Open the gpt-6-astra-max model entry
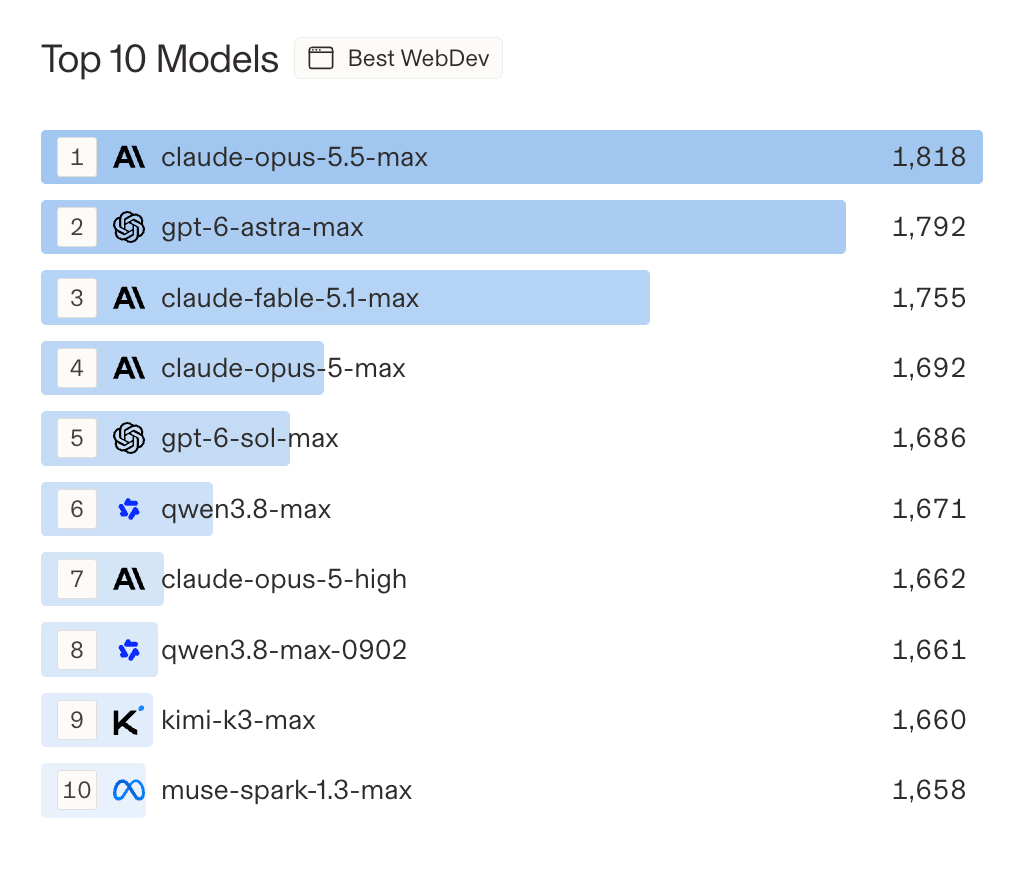1028x874 pixels. pyautogui.click(x=511, y=228)
